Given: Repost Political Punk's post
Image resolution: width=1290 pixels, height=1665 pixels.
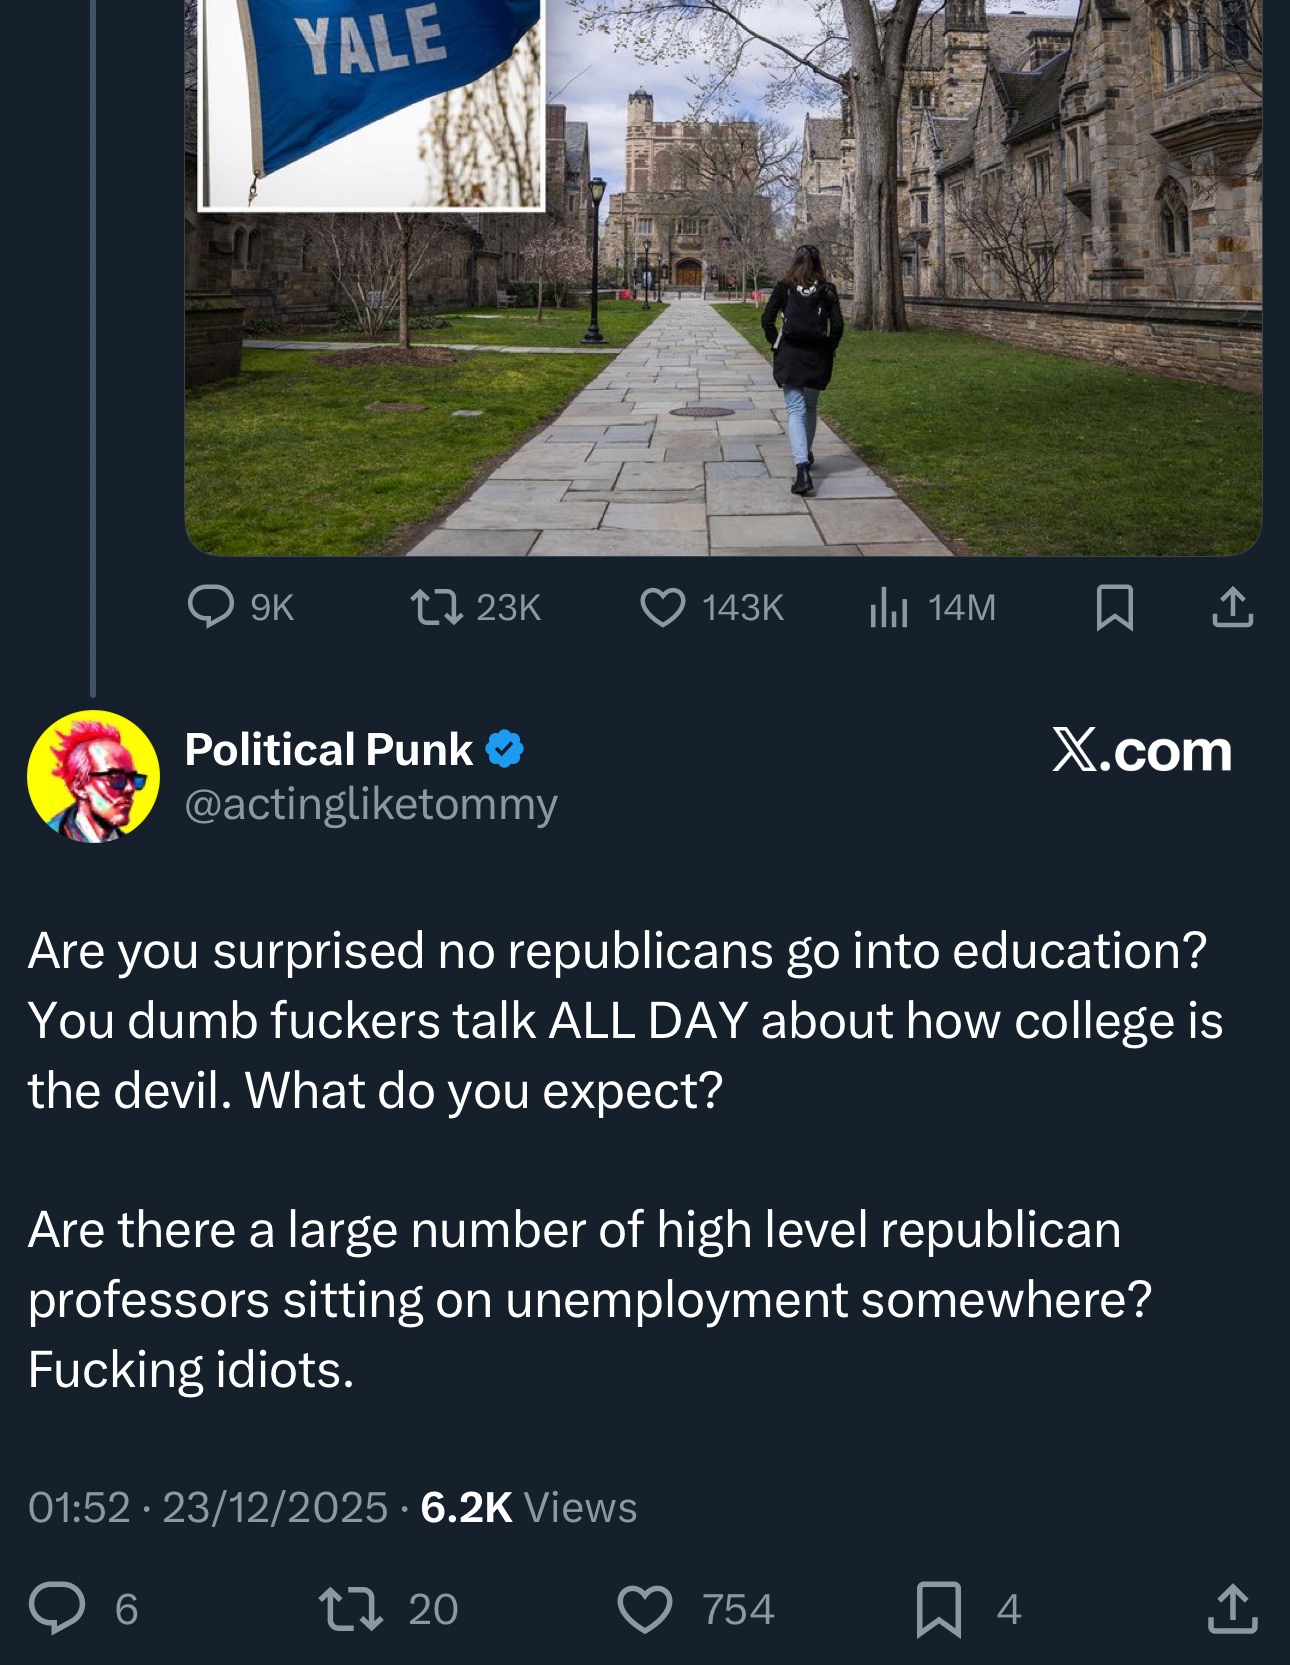Looking at the screenshot, I should (350, 1608).
